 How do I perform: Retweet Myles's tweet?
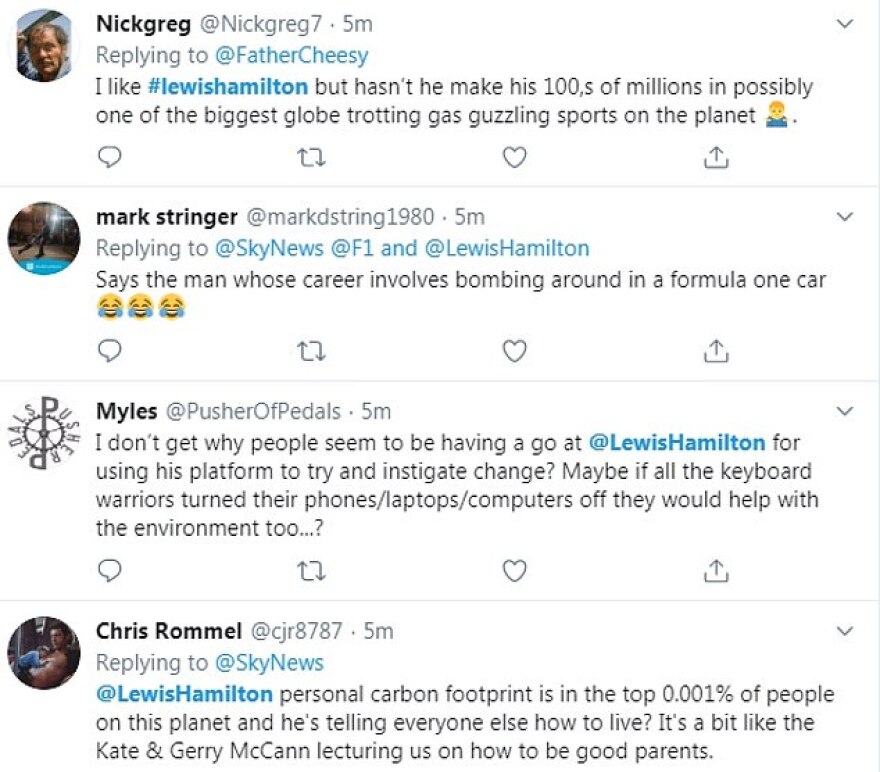[312, 570]
